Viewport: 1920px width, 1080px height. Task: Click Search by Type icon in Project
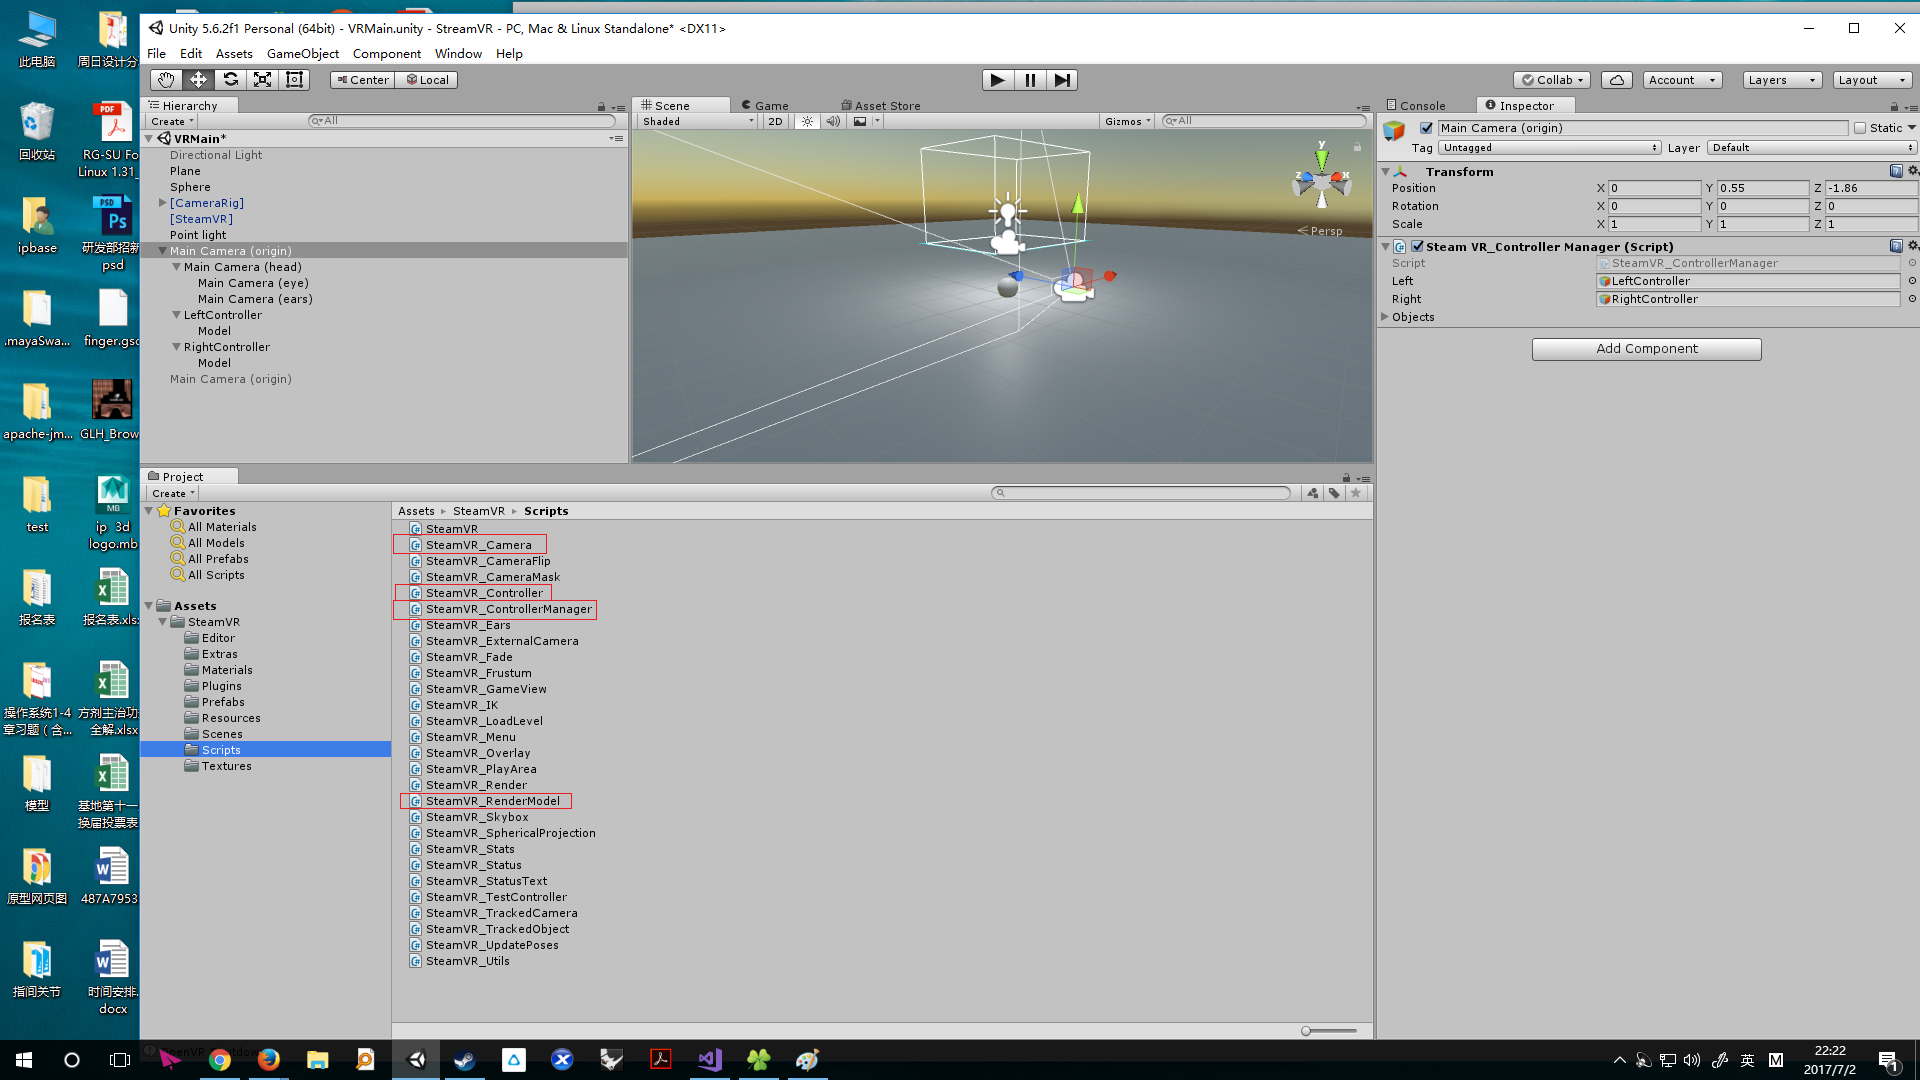[1313, 493]
